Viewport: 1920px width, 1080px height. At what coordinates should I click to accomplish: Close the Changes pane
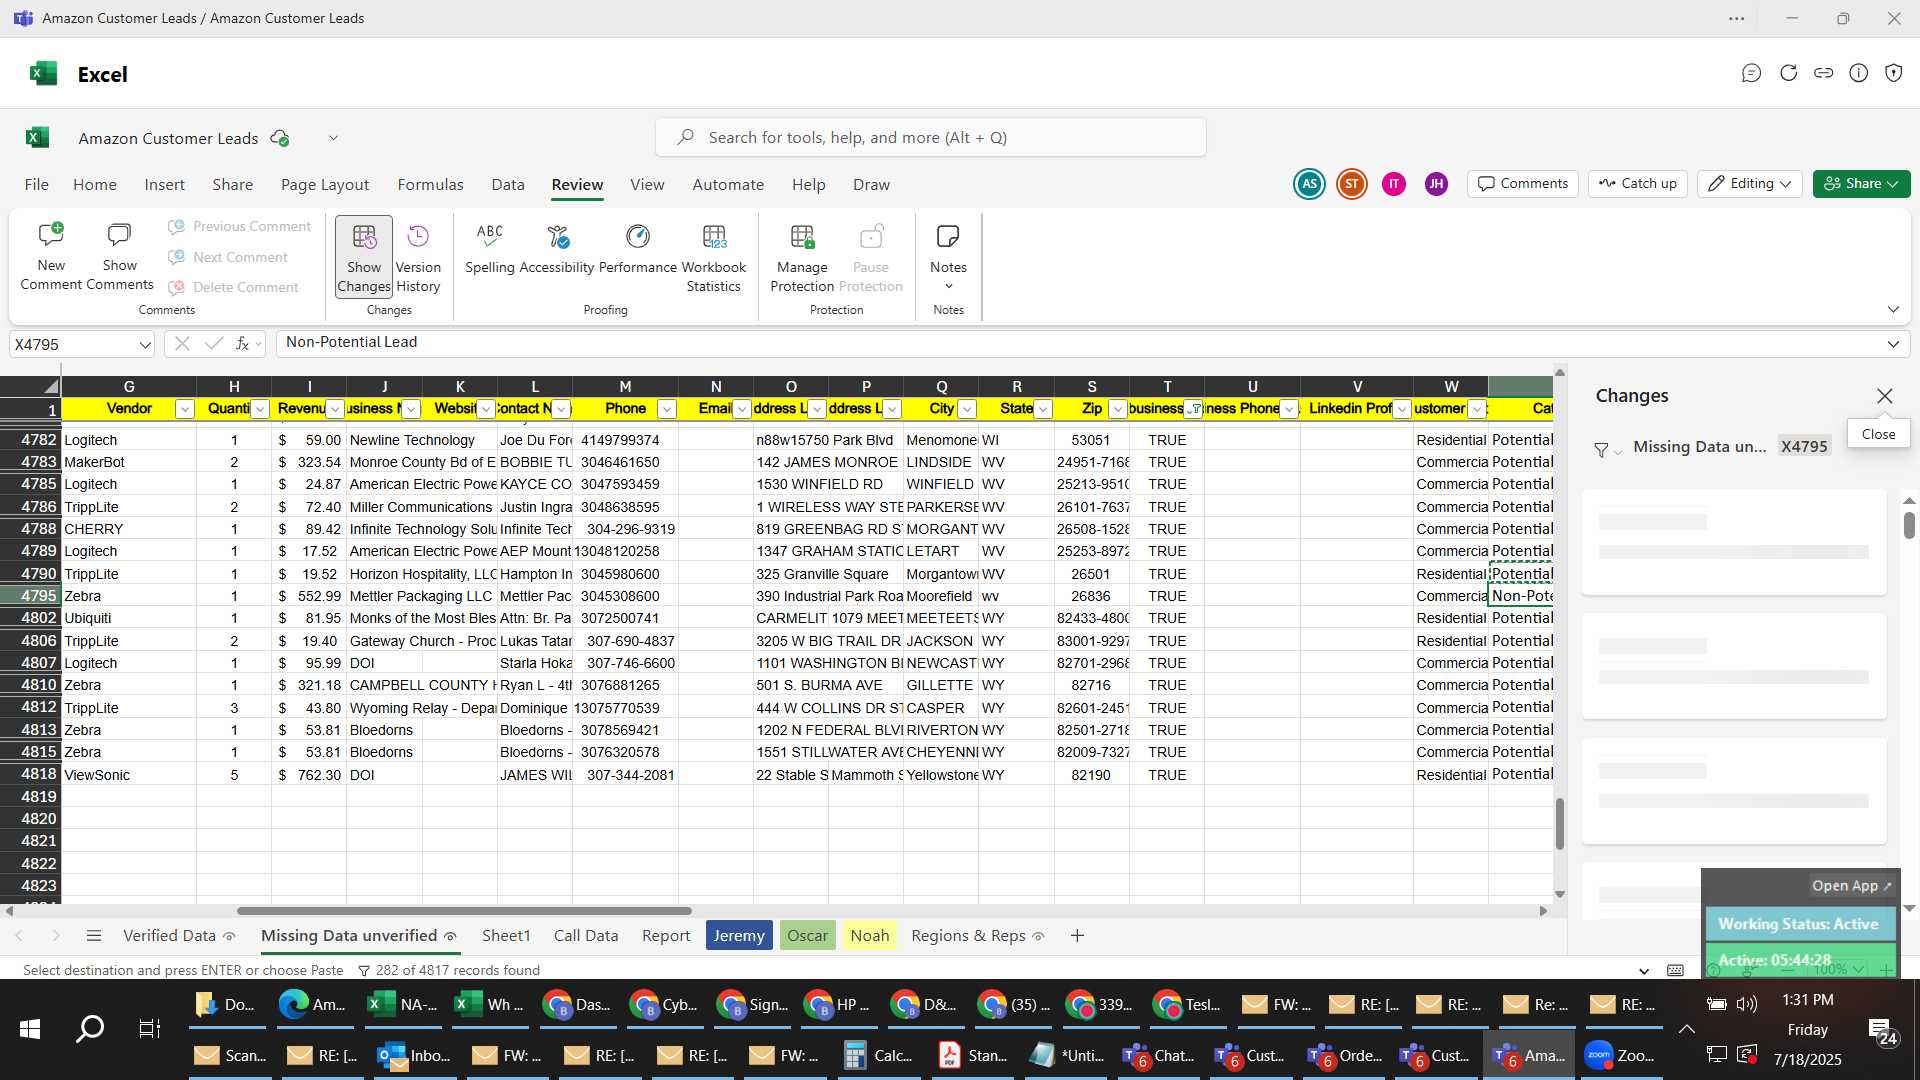coord(1885,396)
